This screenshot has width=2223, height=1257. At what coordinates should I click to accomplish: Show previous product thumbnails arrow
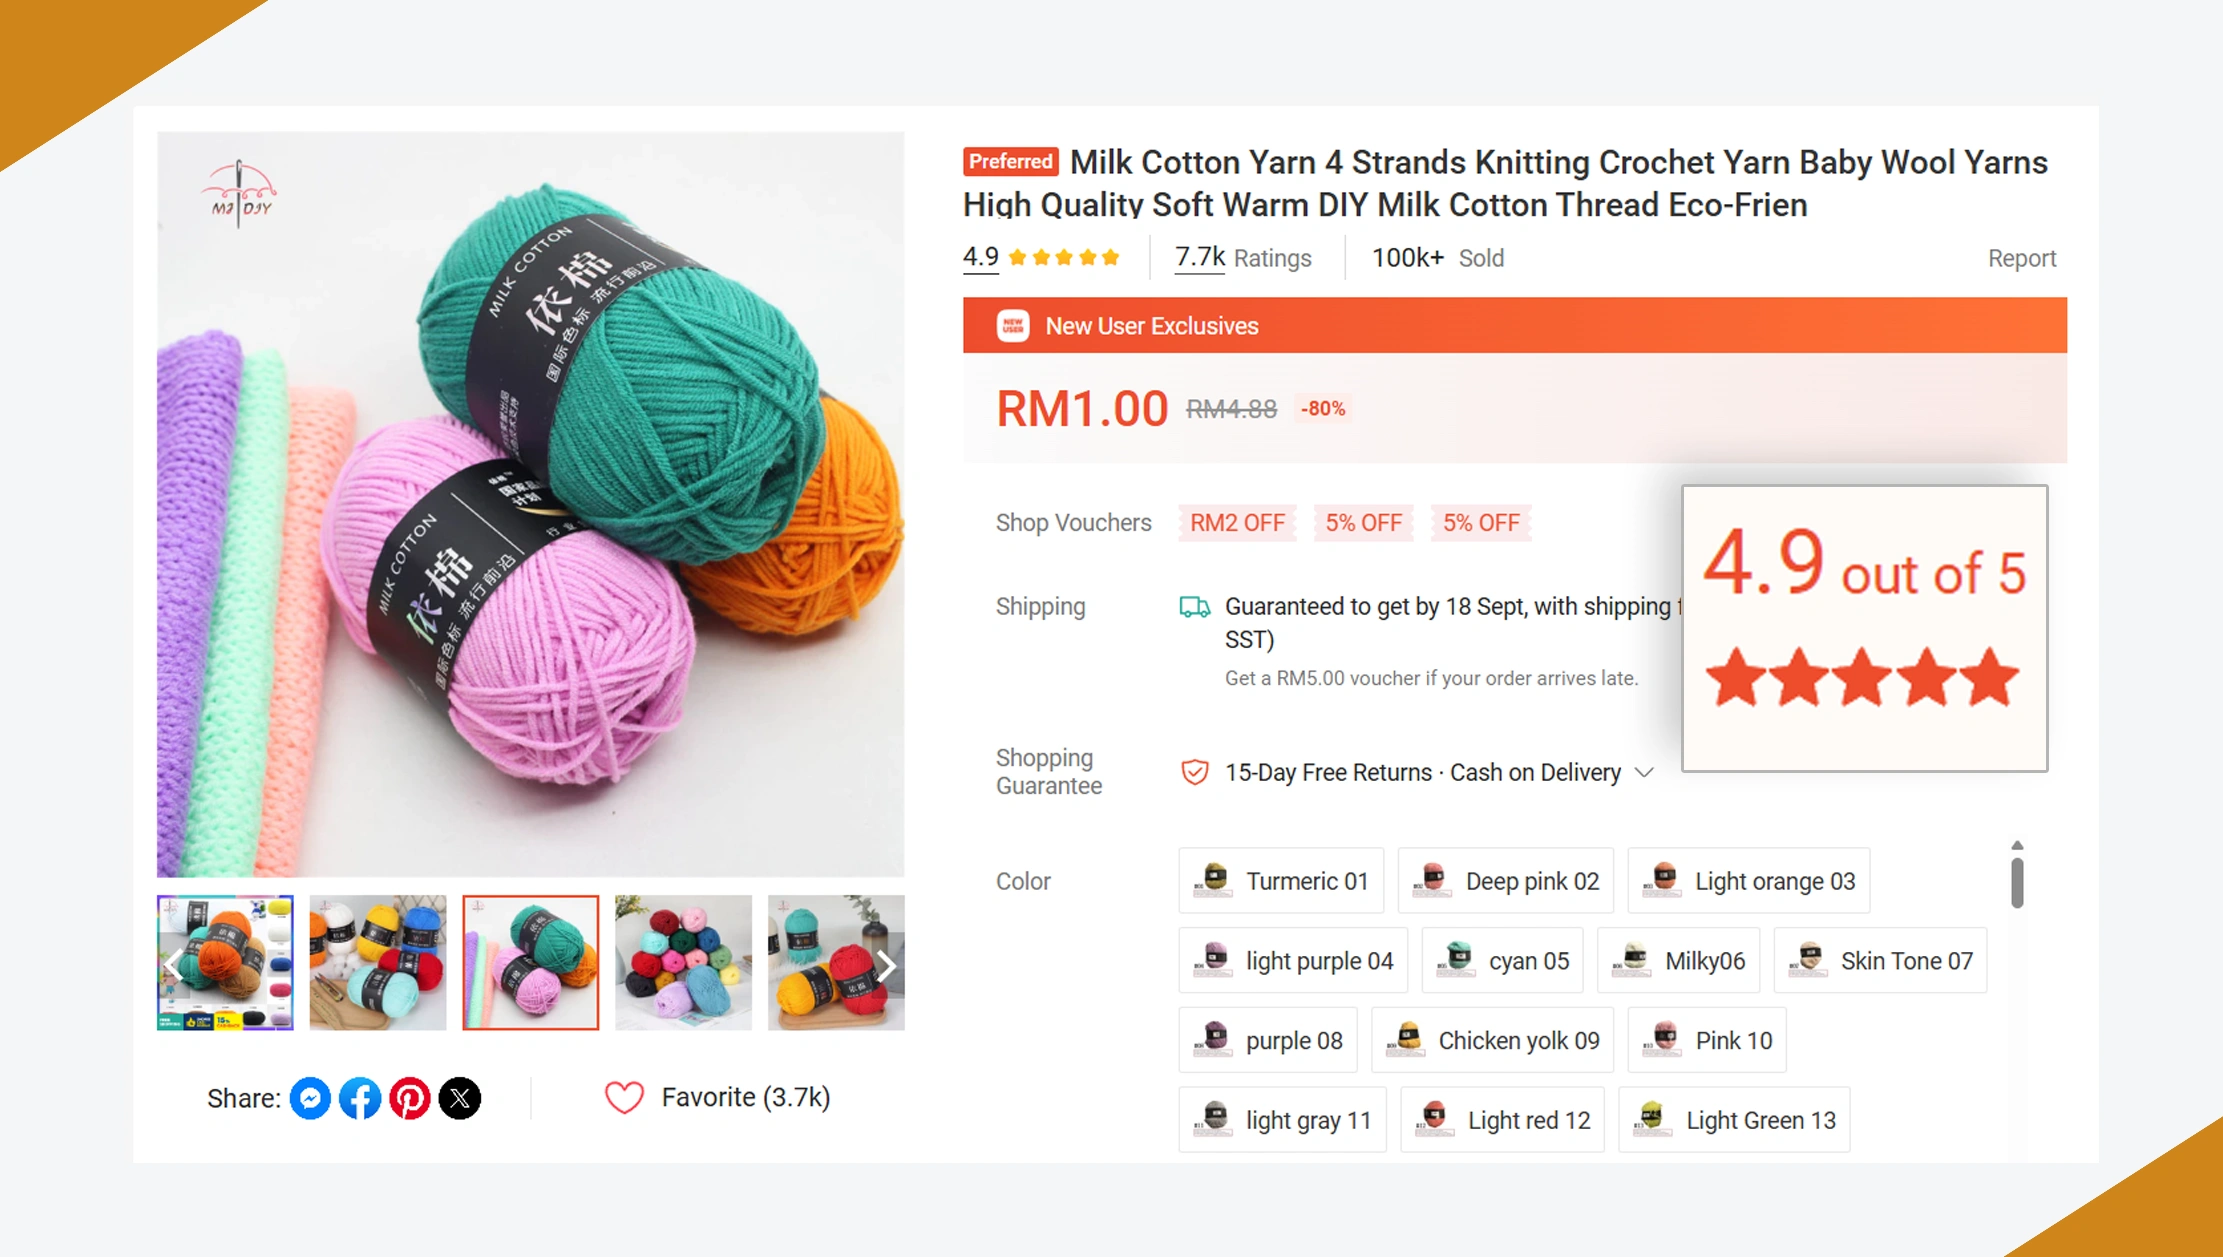click(174, 965)
